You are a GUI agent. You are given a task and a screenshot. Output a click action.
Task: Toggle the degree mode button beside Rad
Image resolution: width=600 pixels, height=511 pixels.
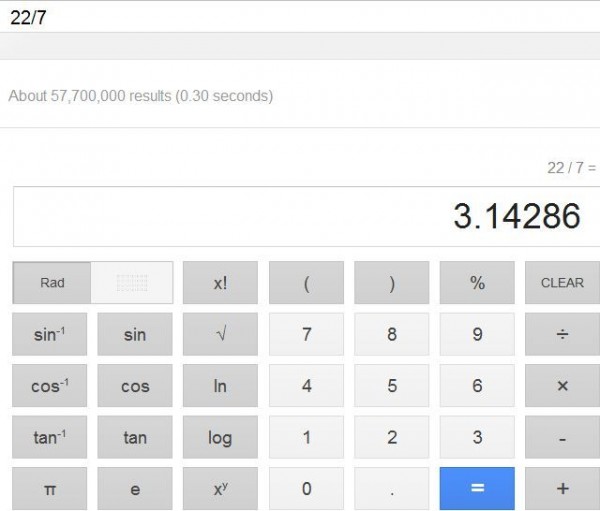(x=132, y=283)
